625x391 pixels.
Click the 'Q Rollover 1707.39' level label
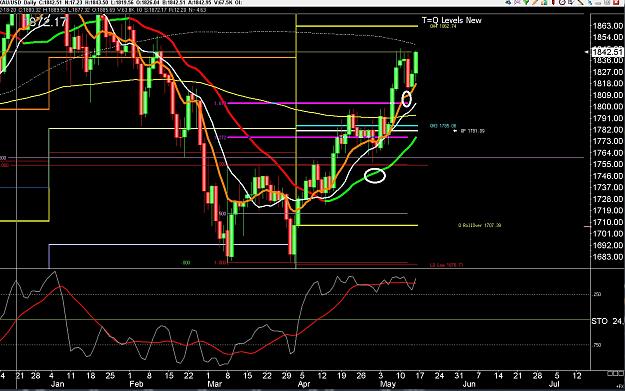point(480,225)
